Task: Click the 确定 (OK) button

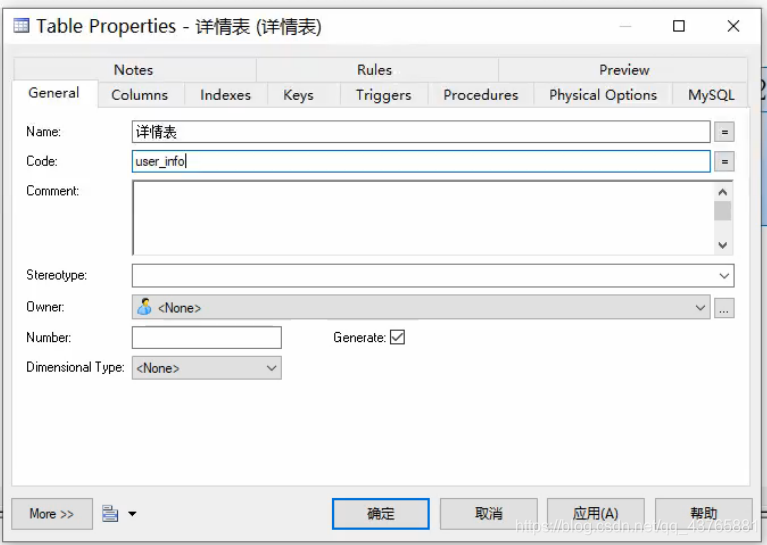Action: 381,514
